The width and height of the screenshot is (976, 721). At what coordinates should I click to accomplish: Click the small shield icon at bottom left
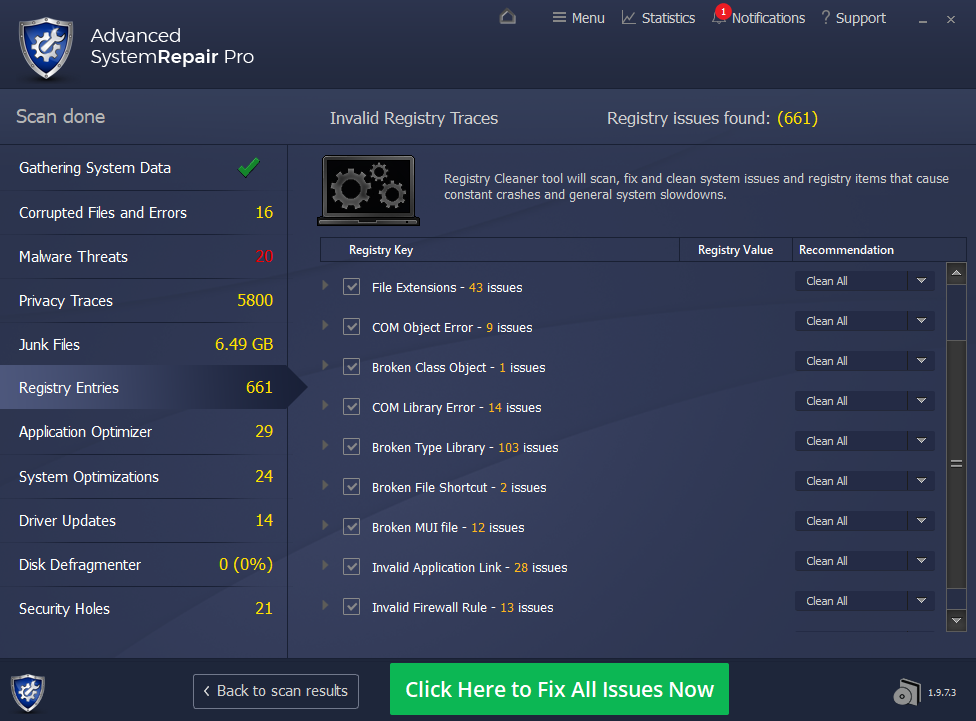point(27,692)
